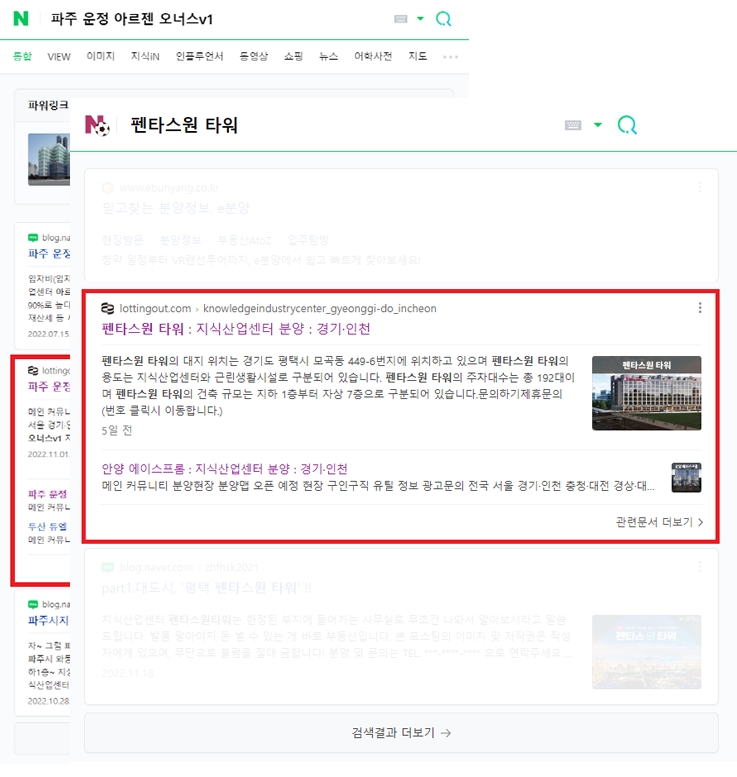Image resolution: width=737 pixels, height=777 pixels.
Task: Open the blog.naver.com zhfhsk2021 source link
Action: pos(189,567)
